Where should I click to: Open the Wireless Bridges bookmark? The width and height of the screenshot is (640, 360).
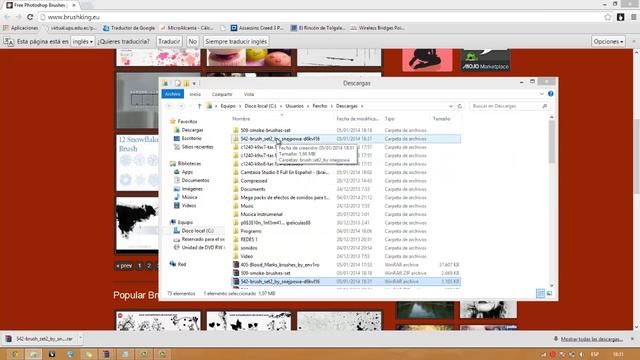(378, 28)
